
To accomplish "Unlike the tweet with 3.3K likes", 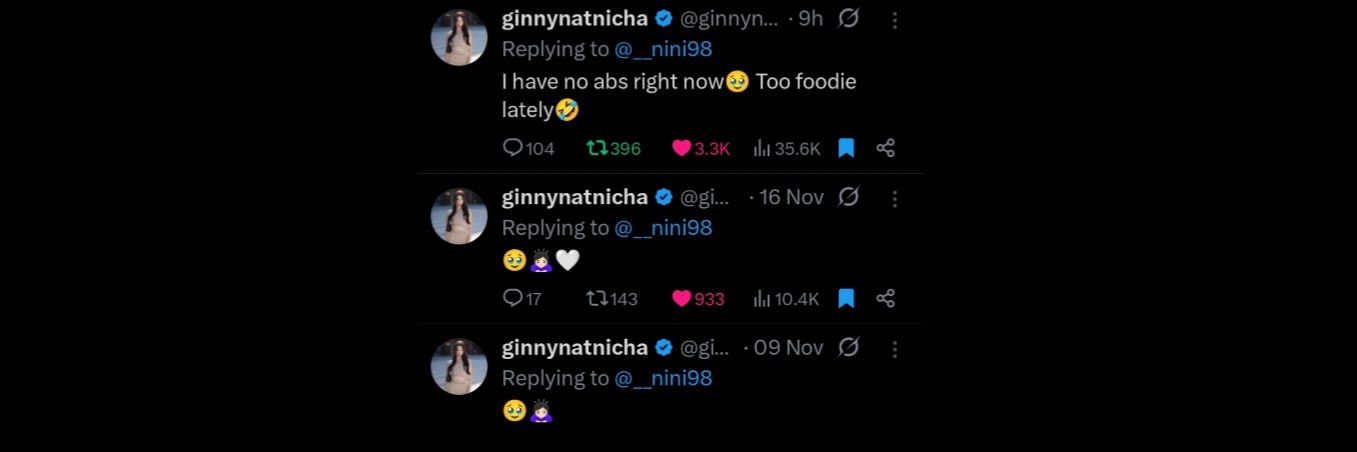I will coord(682,148).
